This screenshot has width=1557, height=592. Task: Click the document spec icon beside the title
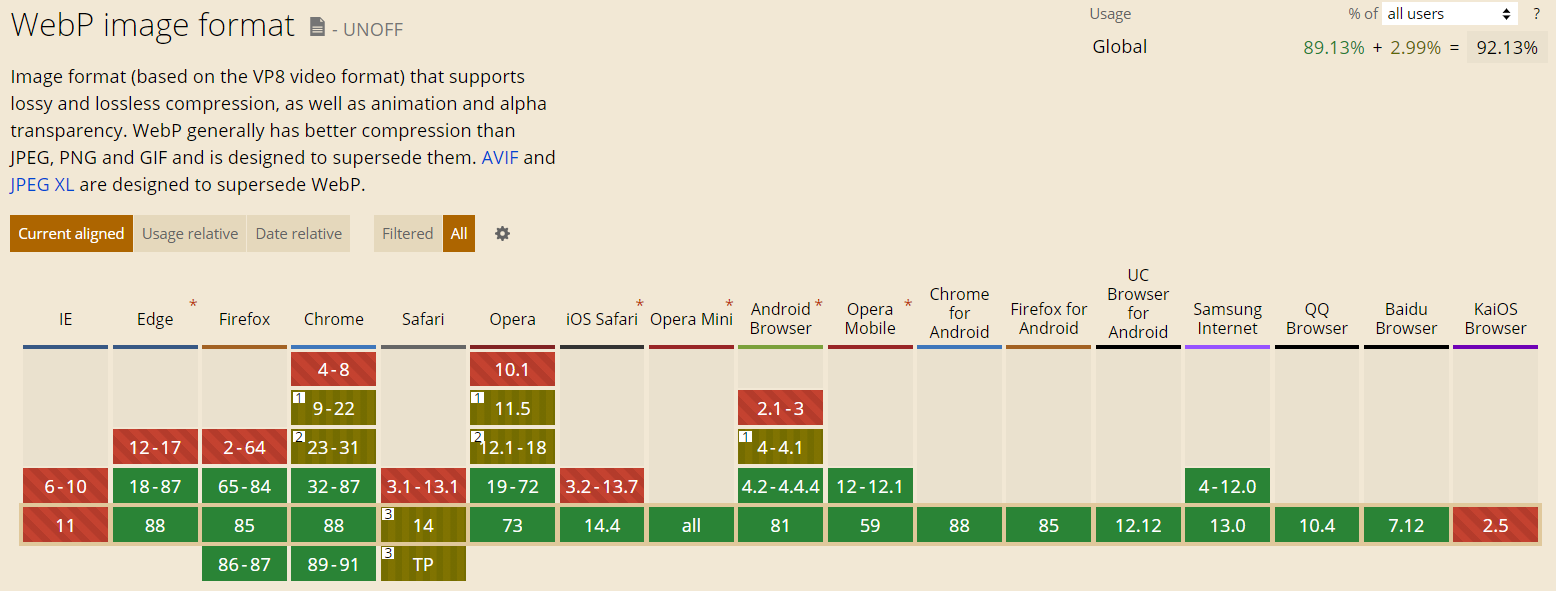pyautogui.click(x=317, y=27)
